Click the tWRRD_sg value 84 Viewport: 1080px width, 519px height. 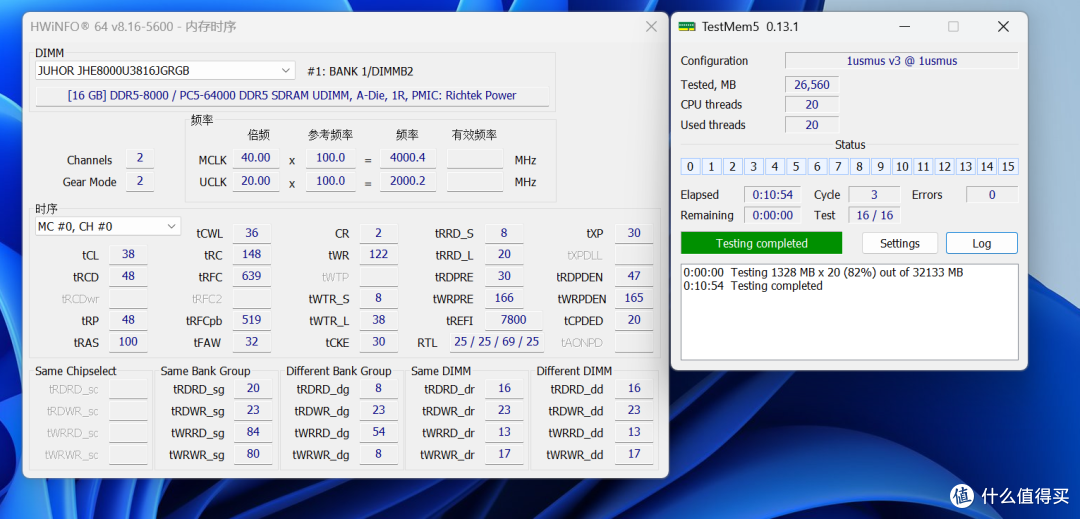253,432
